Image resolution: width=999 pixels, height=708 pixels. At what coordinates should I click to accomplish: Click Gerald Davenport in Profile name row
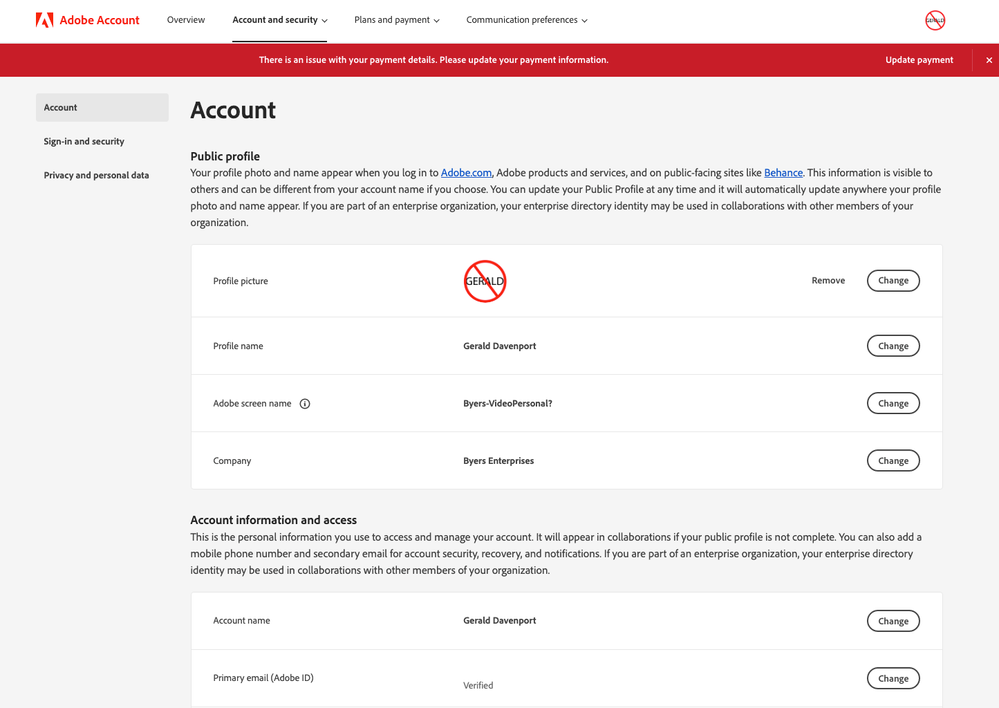coord(500,346)
